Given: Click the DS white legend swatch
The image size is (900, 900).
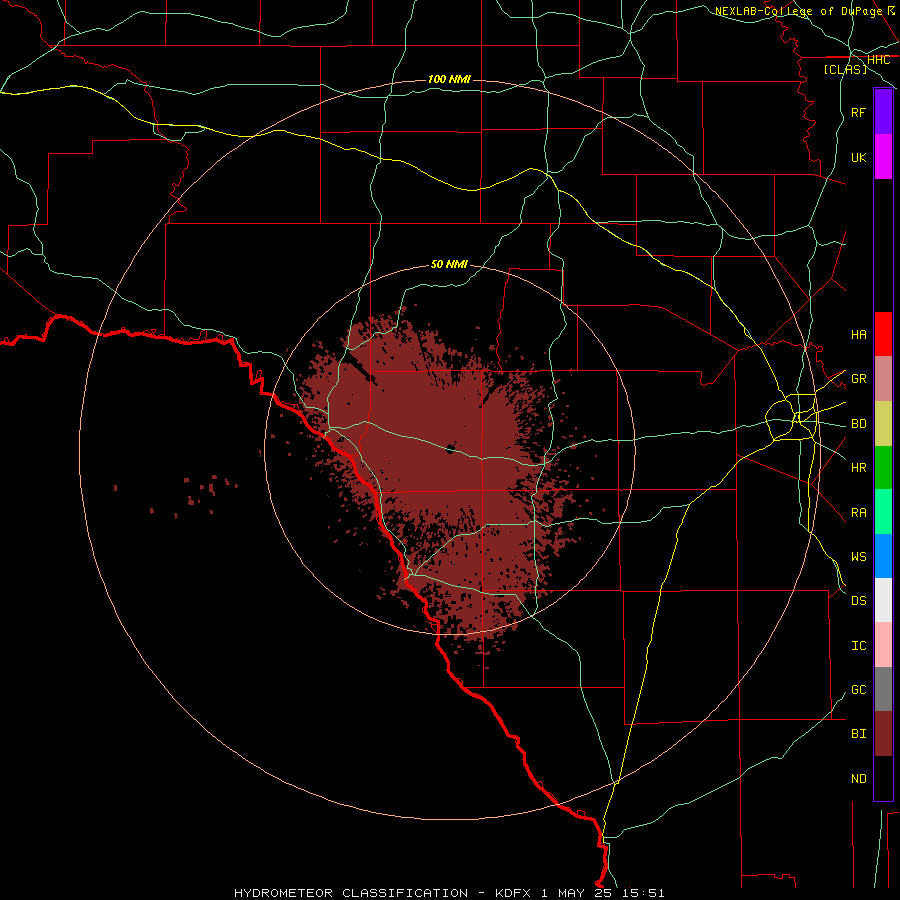Looking at the screenshot, I should click(883, 600).
